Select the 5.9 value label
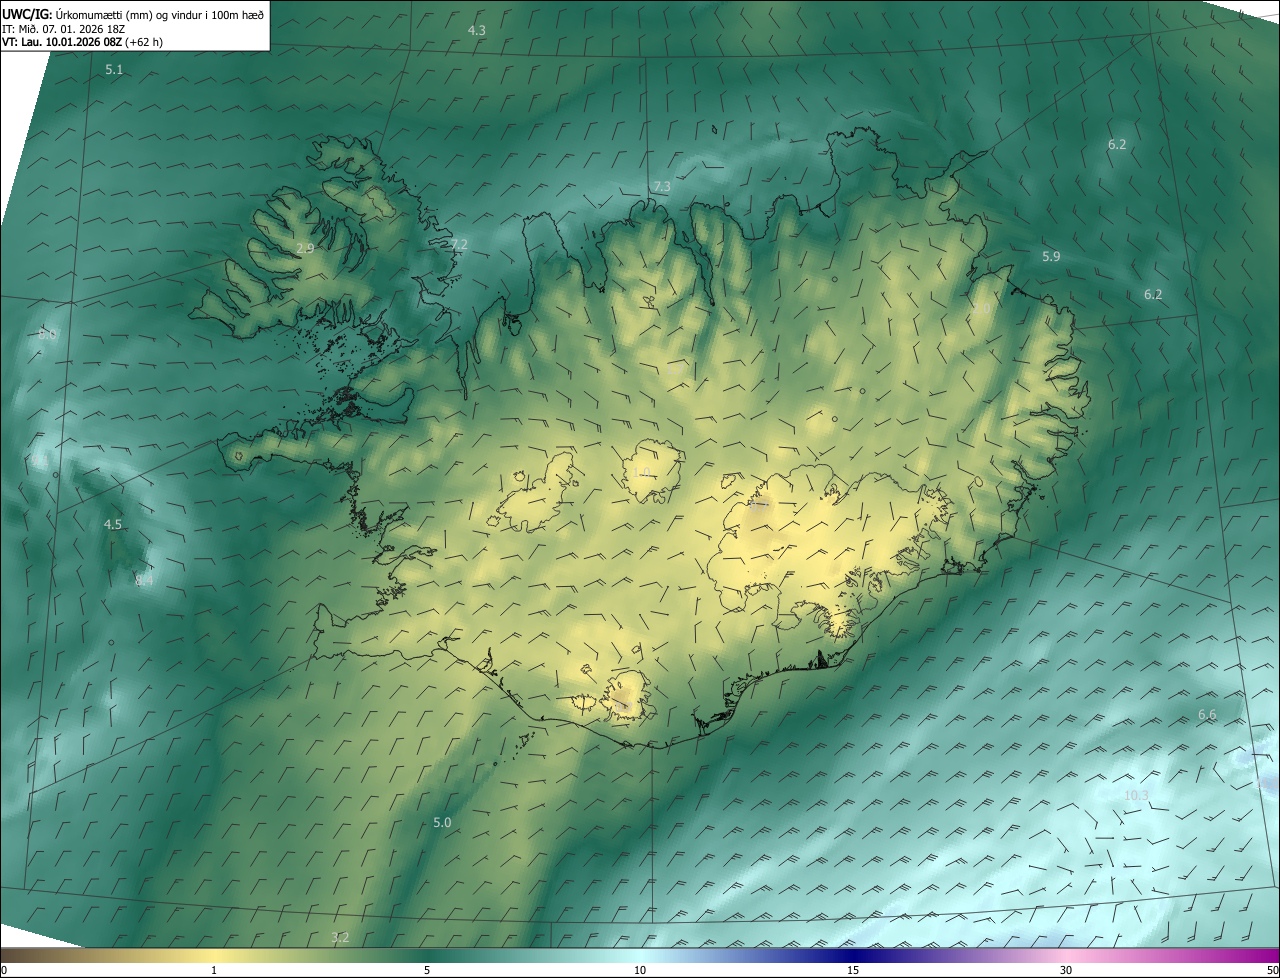 (x=1051, y=257)
